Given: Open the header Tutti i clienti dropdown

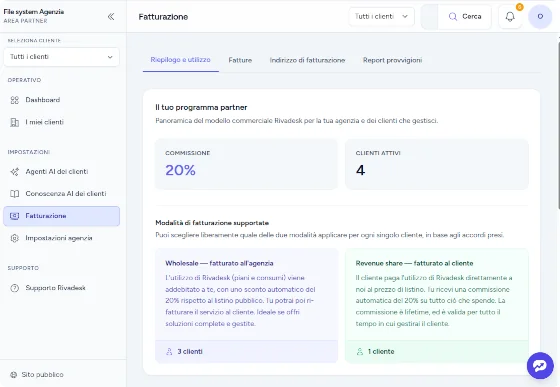Looking at the screenshot, I should (x=381, y=16).
